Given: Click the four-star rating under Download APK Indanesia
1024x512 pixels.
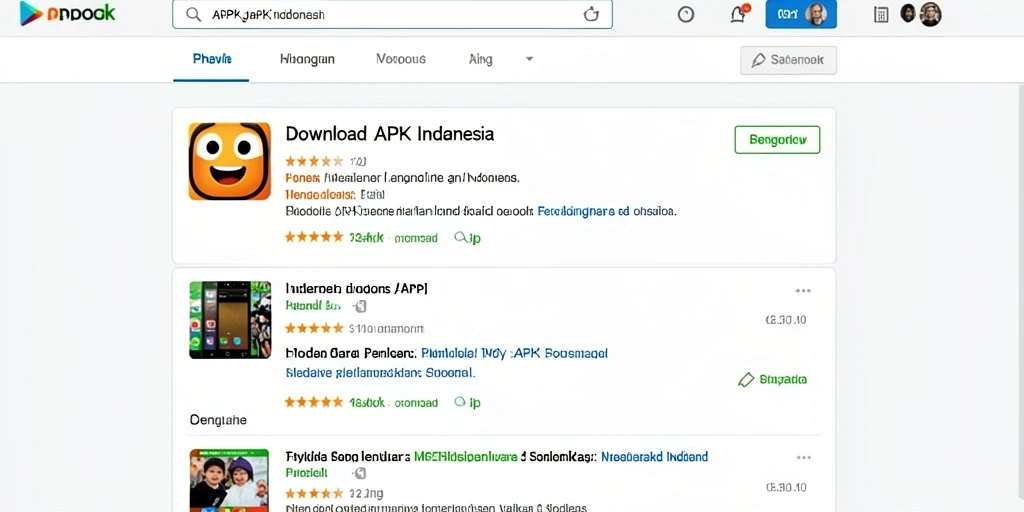Looking at the screenshot, I should point(314,161).
